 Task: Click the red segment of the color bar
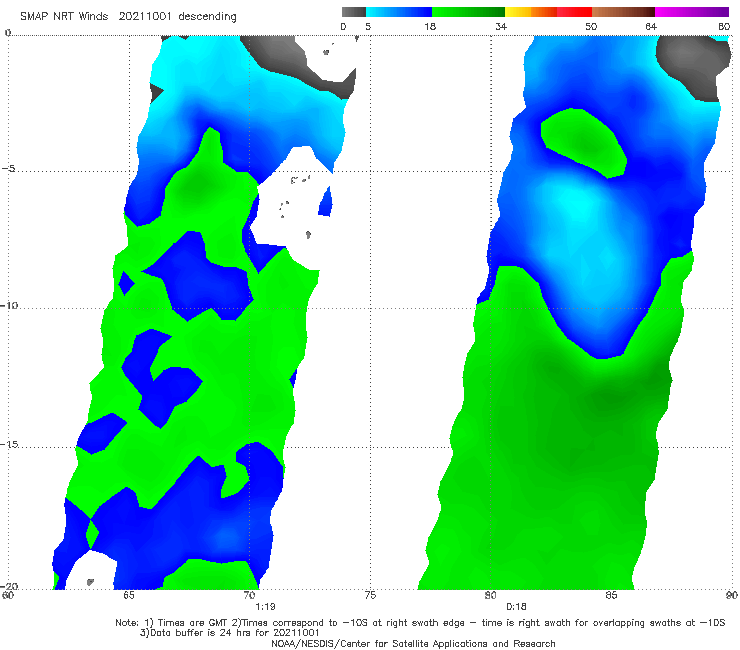click(x=574, y=12)
